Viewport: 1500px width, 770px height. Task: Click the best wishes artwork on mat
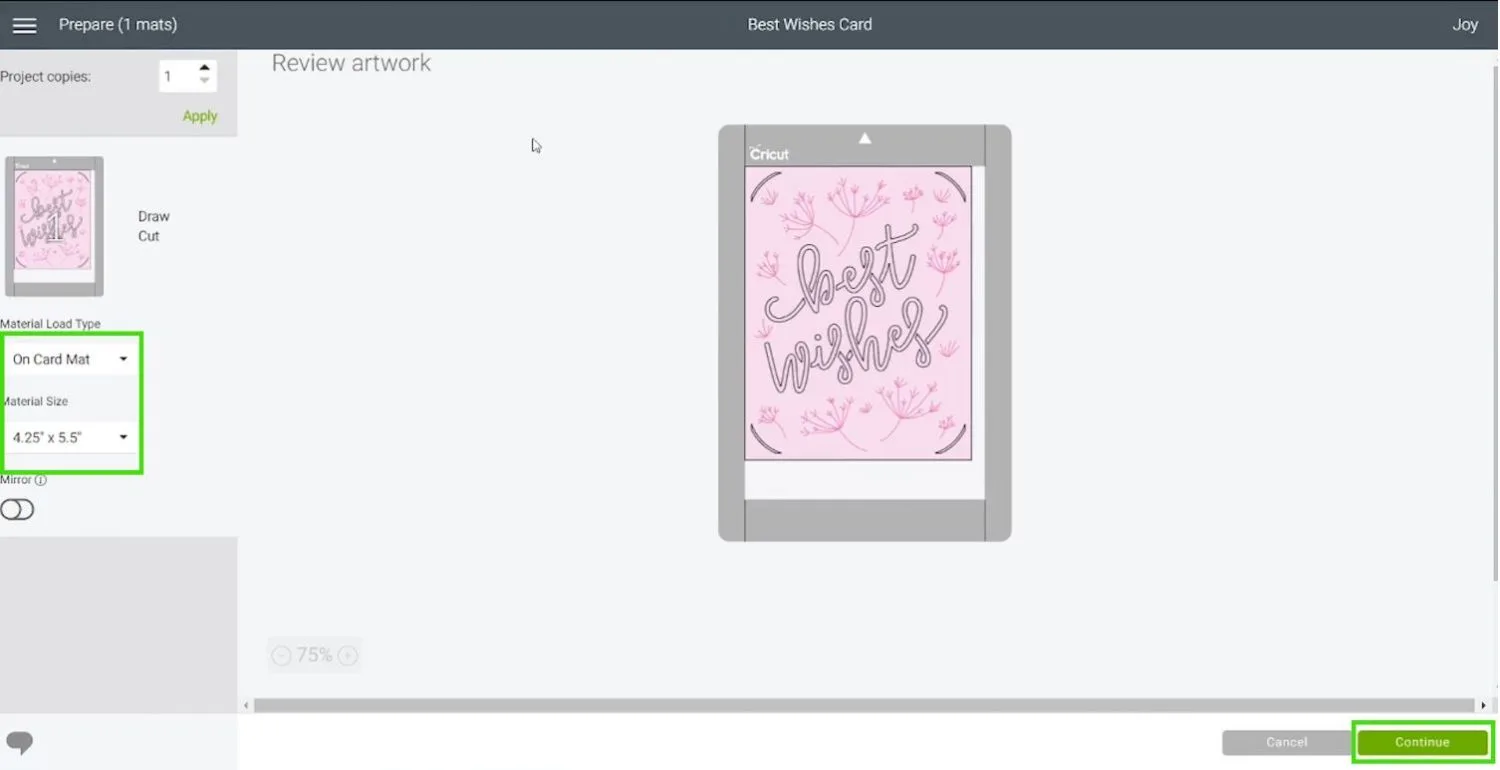pyautogui.click(x=858, y=313)
